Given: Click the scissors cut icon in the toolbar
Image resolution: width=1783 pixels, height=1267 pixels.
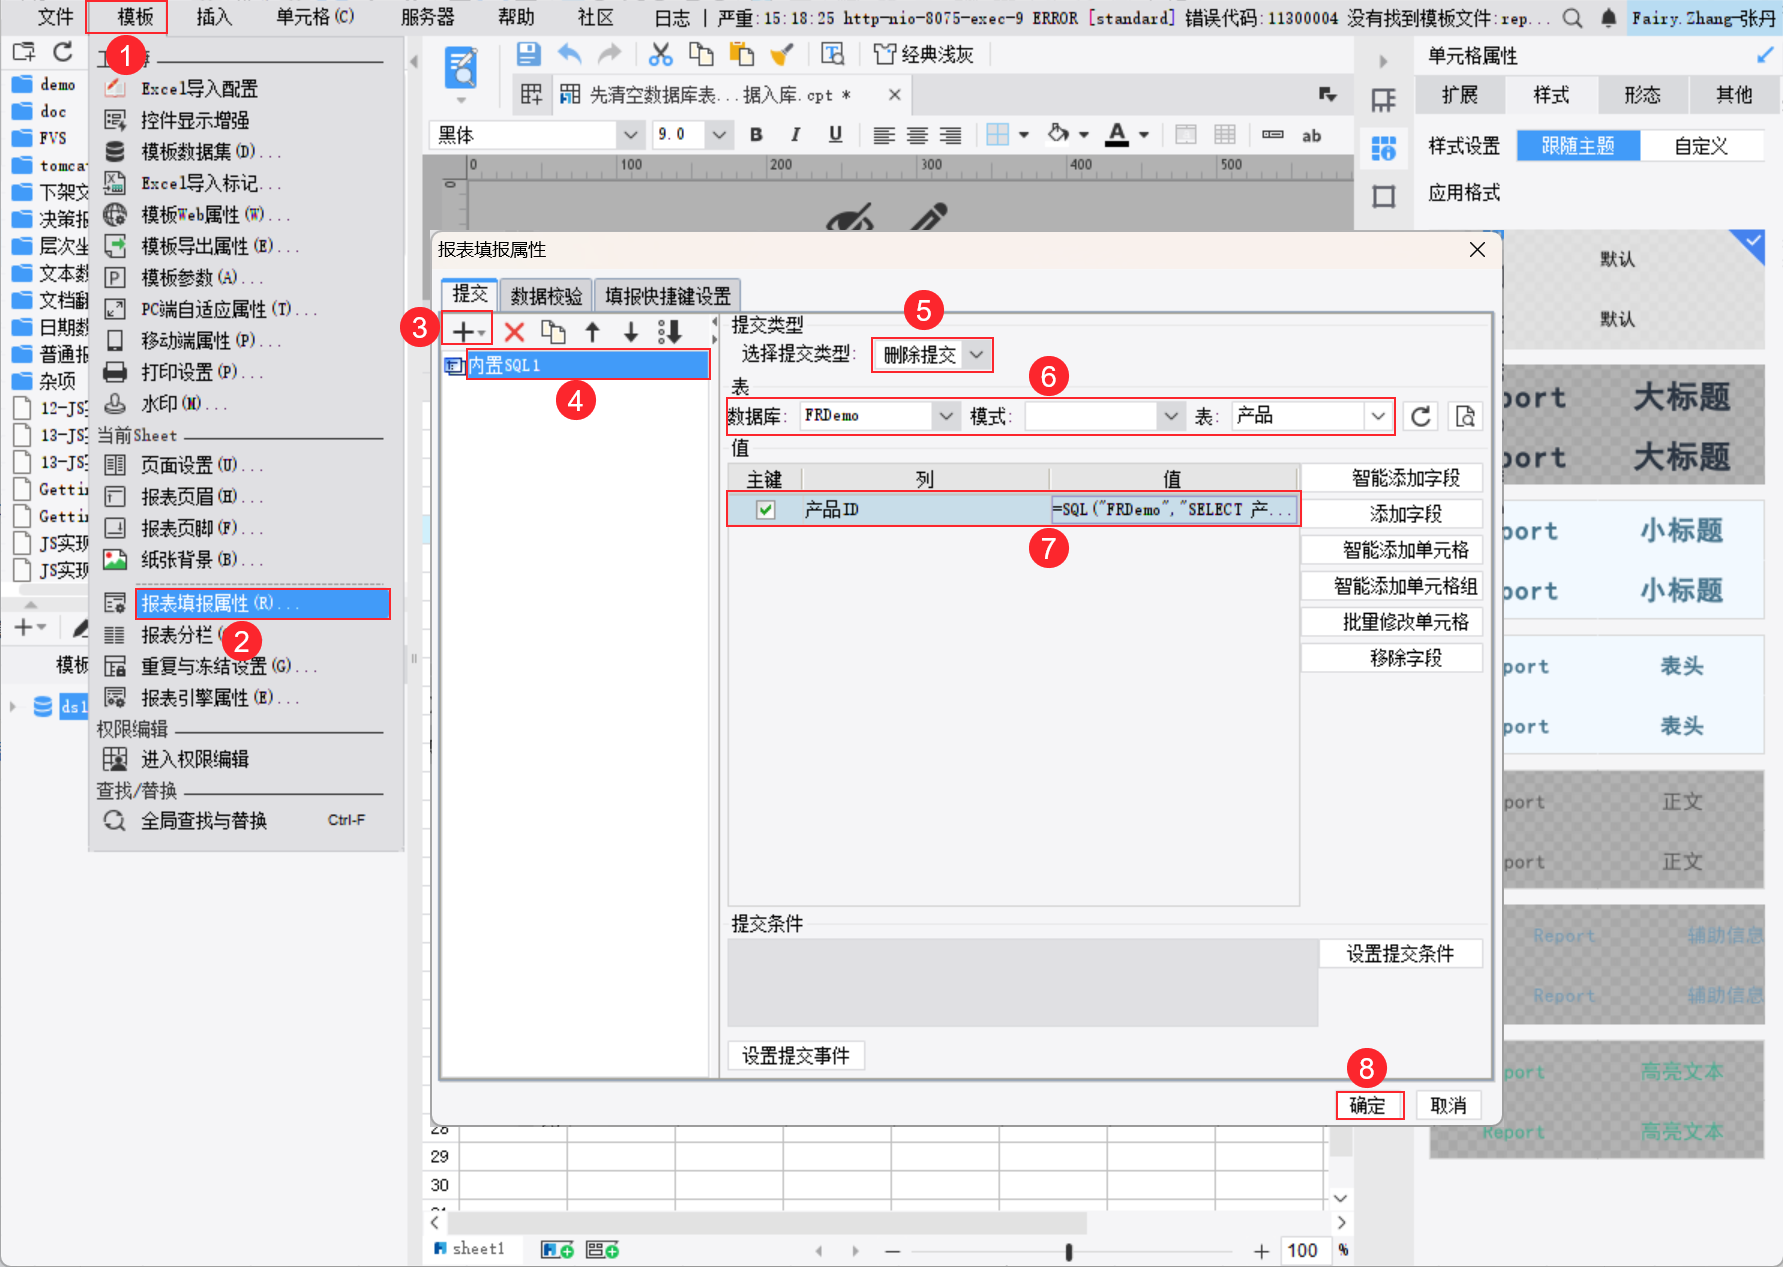Looking at the screenshot, I should click(x=660, y=54).
